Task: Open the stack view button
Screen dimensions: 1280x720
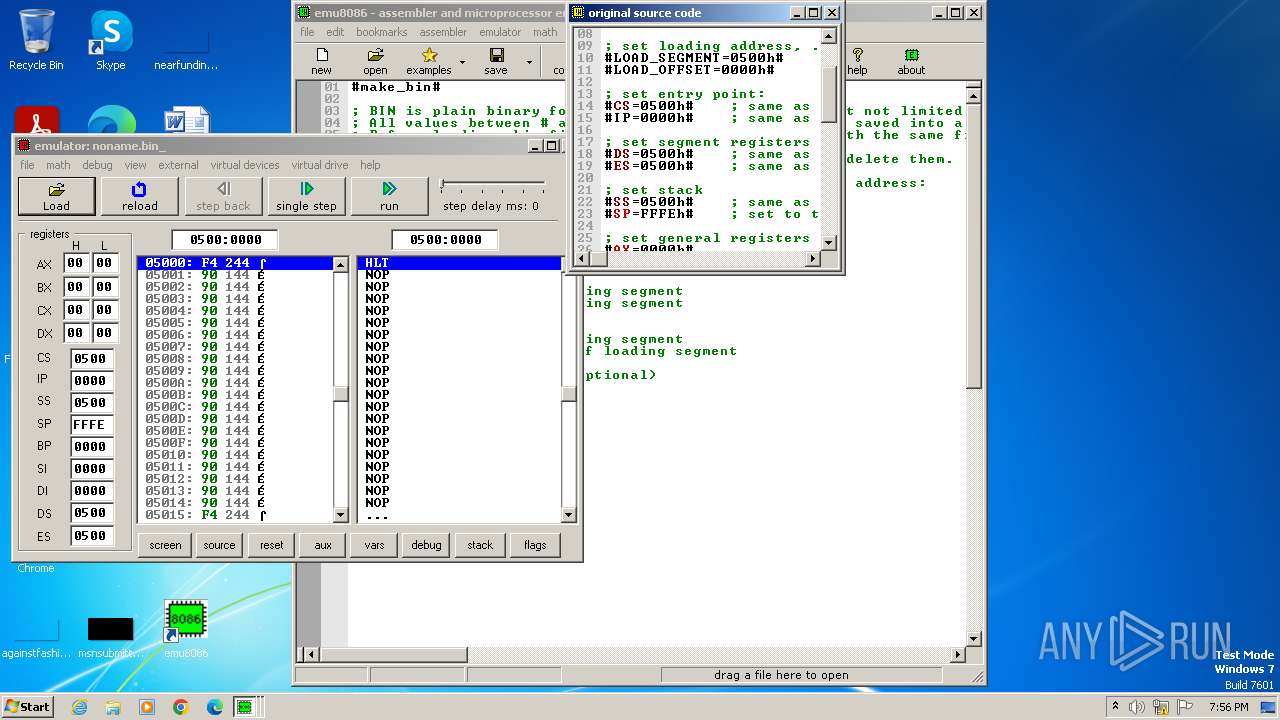Action: (x=480, y=545)
